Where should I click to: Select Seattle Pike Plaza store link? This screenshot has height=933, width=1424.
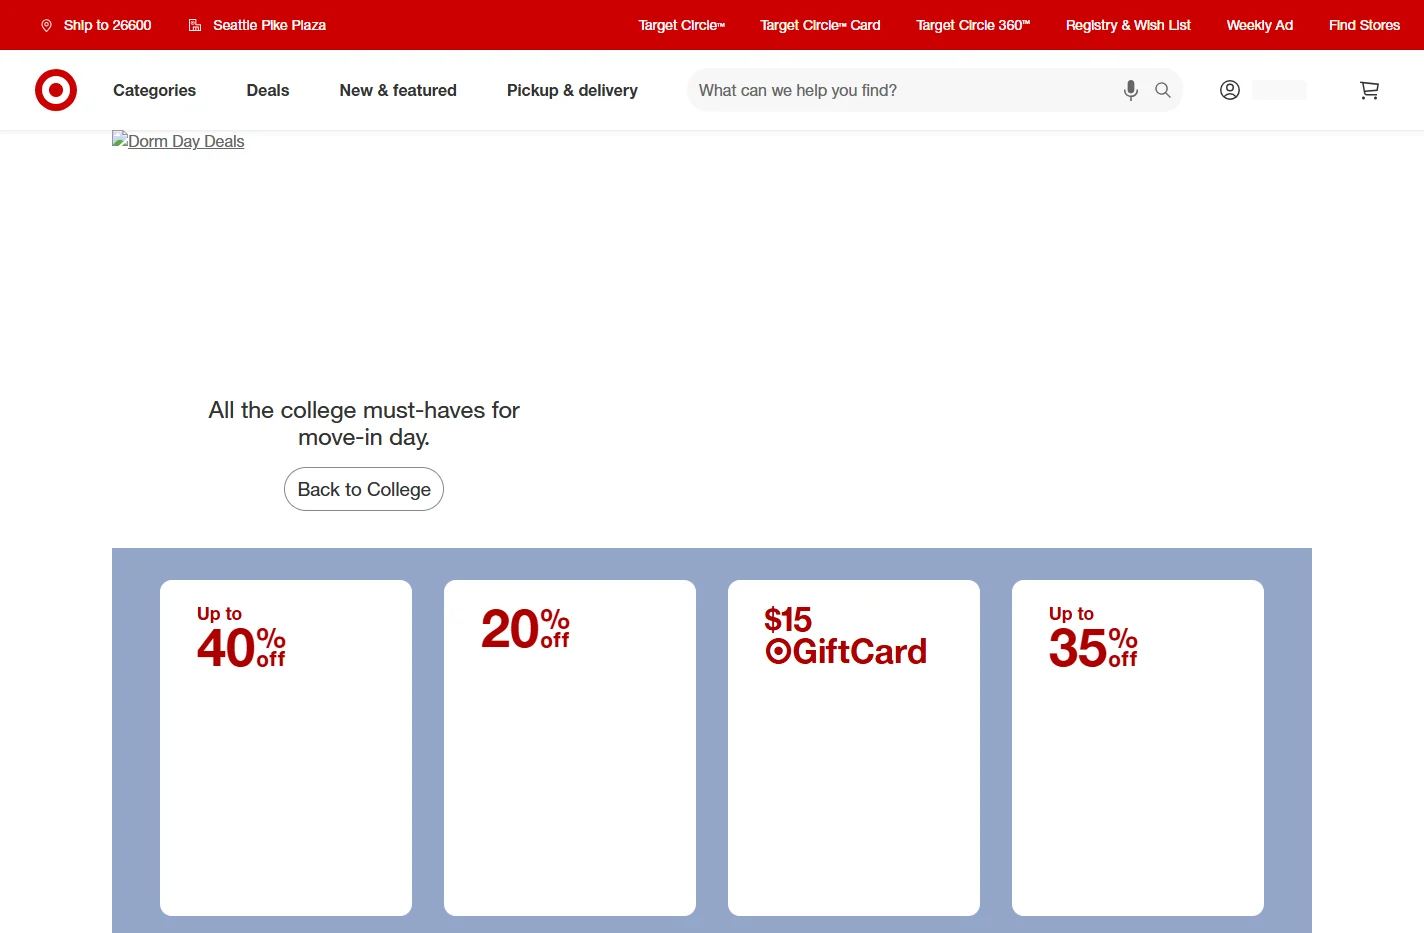(x=269, y=25)
